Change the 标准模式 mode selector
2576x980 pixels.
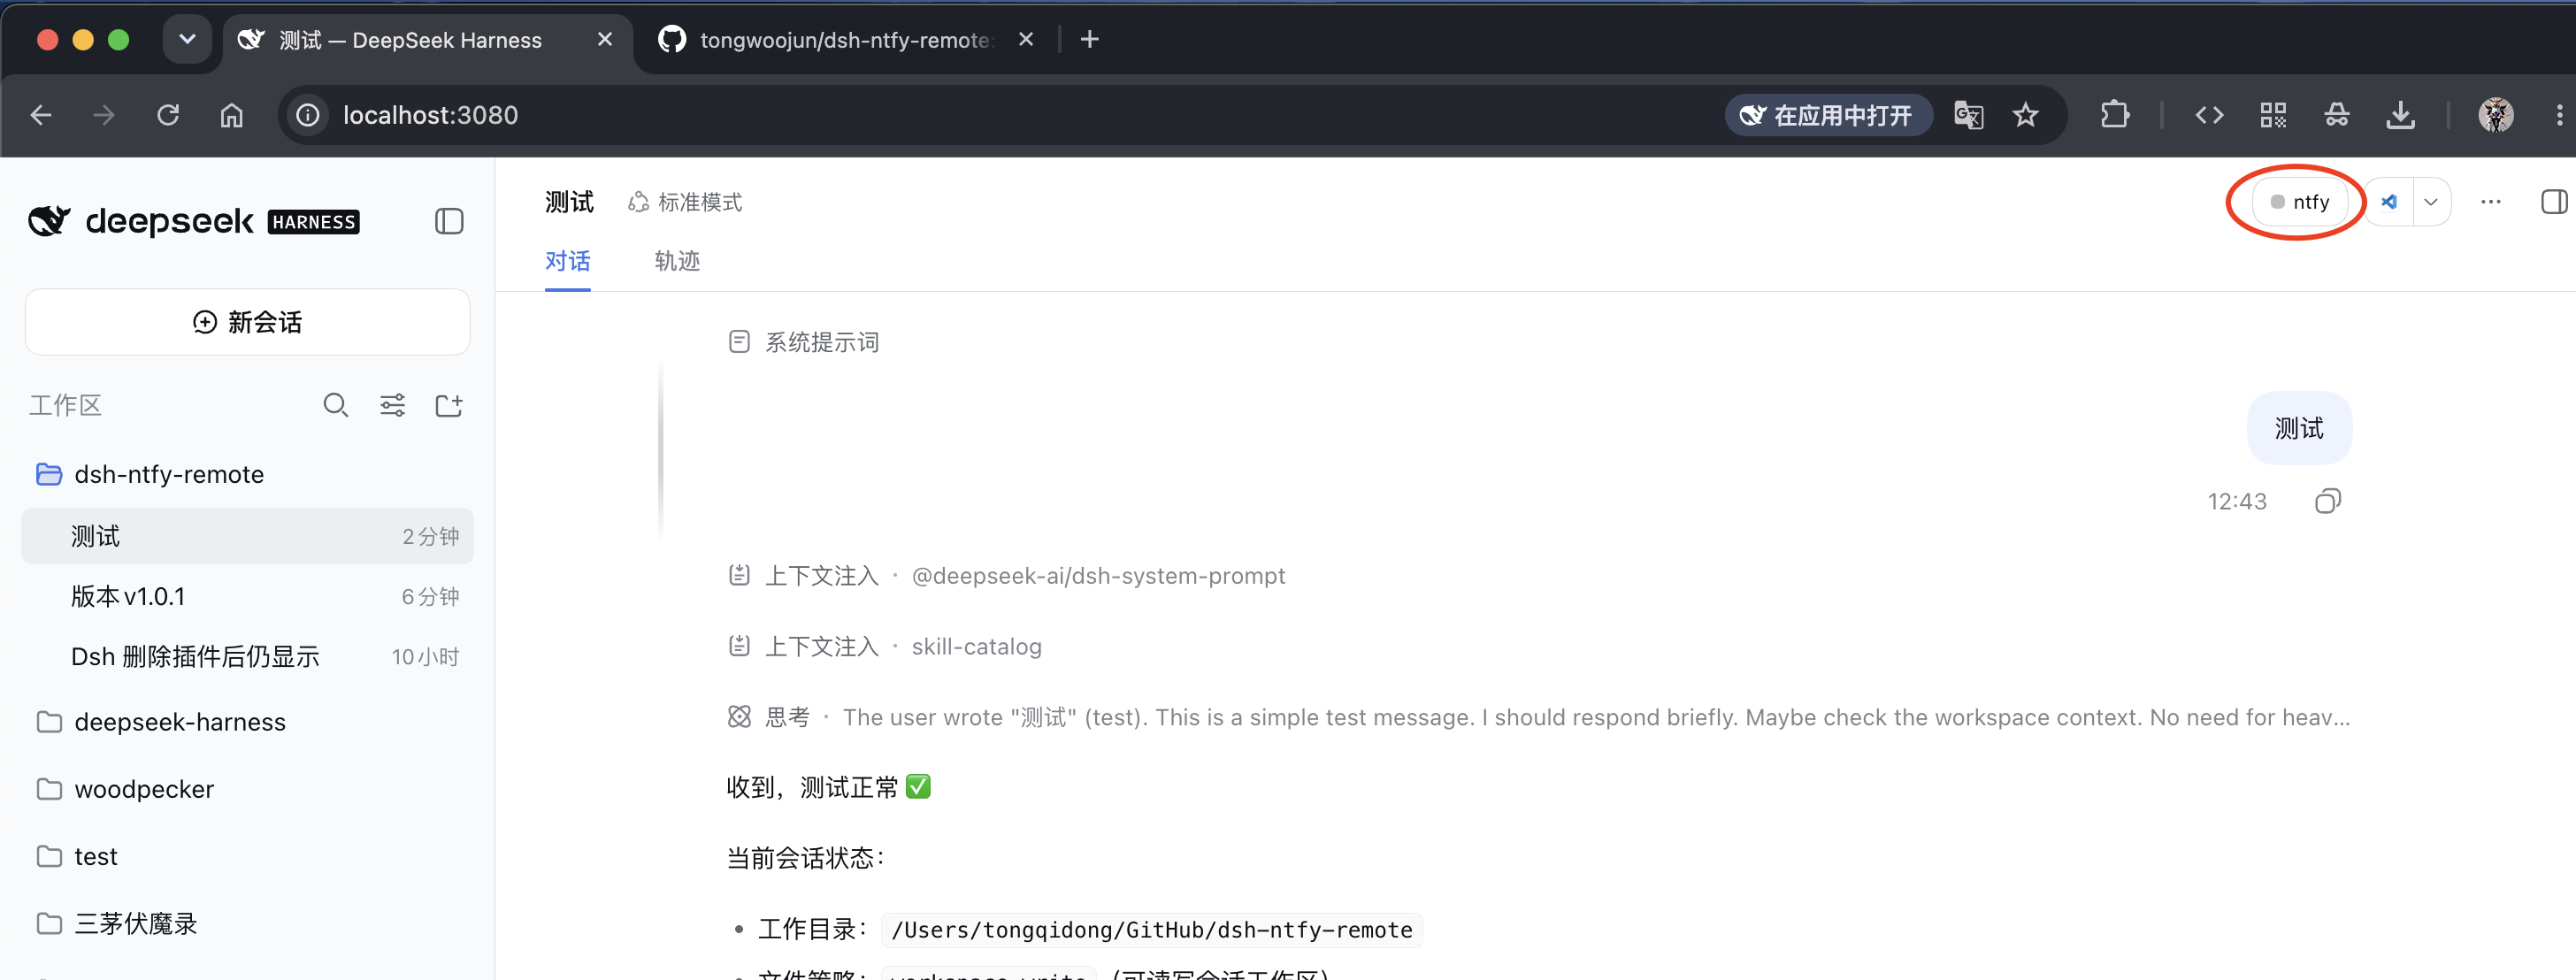point(685,202)
